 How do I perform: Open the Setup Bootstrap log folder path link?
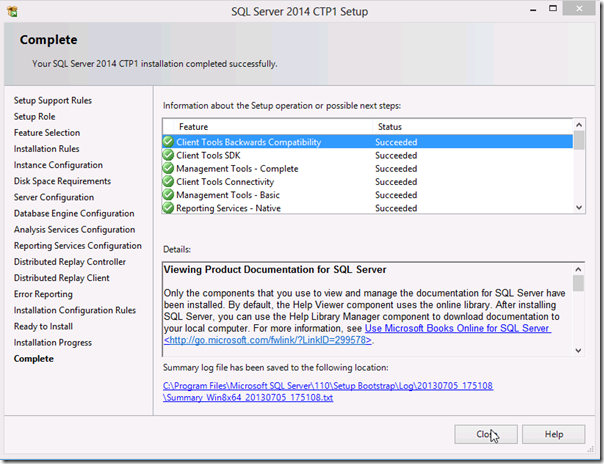click(x=328, y=385)
